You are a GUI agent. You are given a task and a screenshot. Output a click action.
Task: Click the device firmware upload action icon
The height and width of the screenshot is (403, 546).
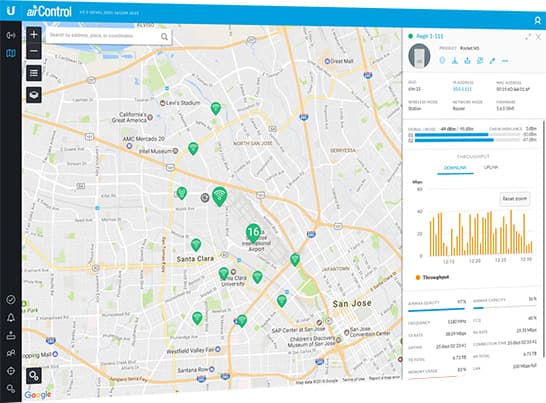pyautogui.click(x=467, y=61)
